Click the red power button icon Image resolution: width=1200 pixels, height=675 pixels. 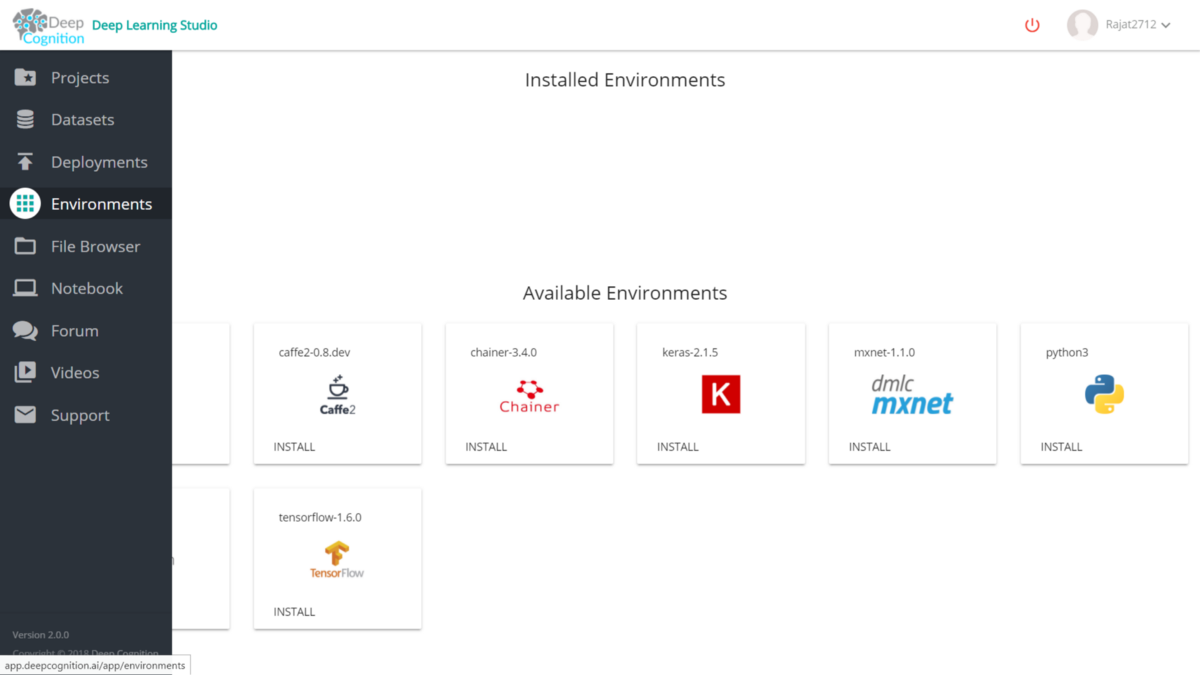1033,25
